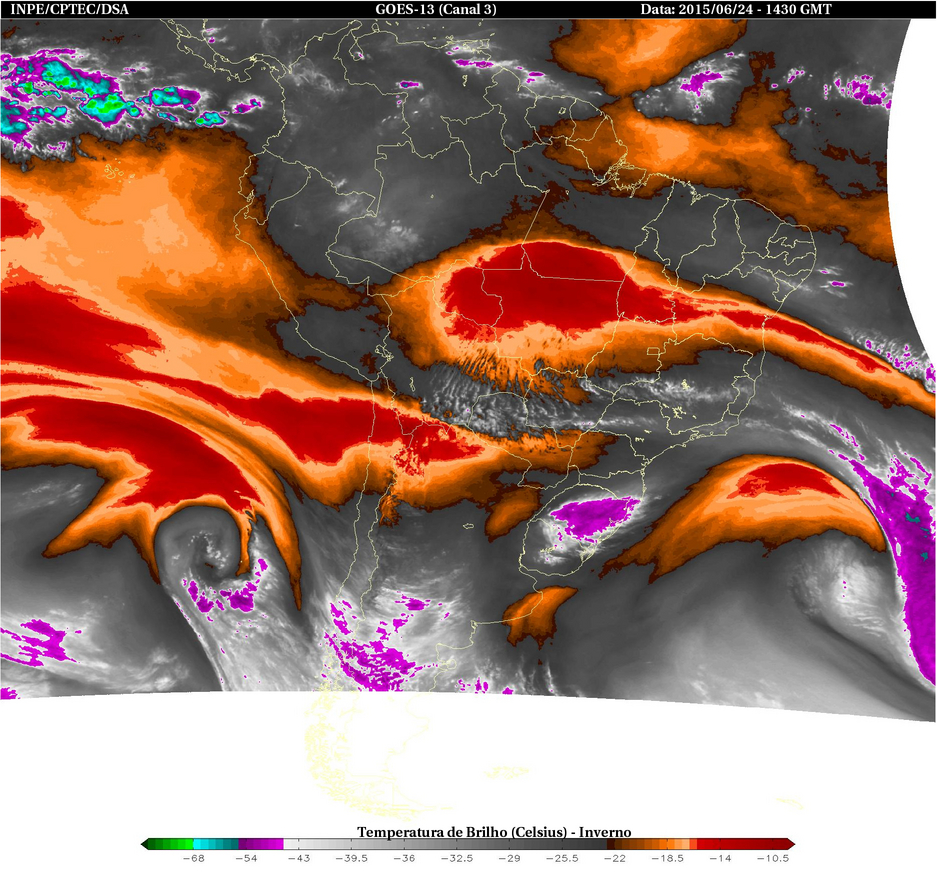This screenshot has height=877, width=937.
Task: Click the -22 legend value
Action: click(615, 858)
